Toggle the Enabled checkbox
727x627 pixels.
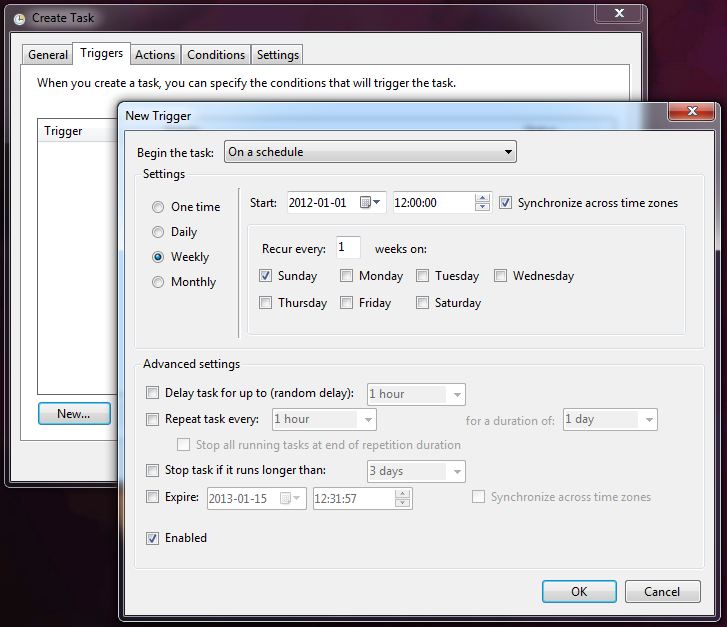(152, 538)
